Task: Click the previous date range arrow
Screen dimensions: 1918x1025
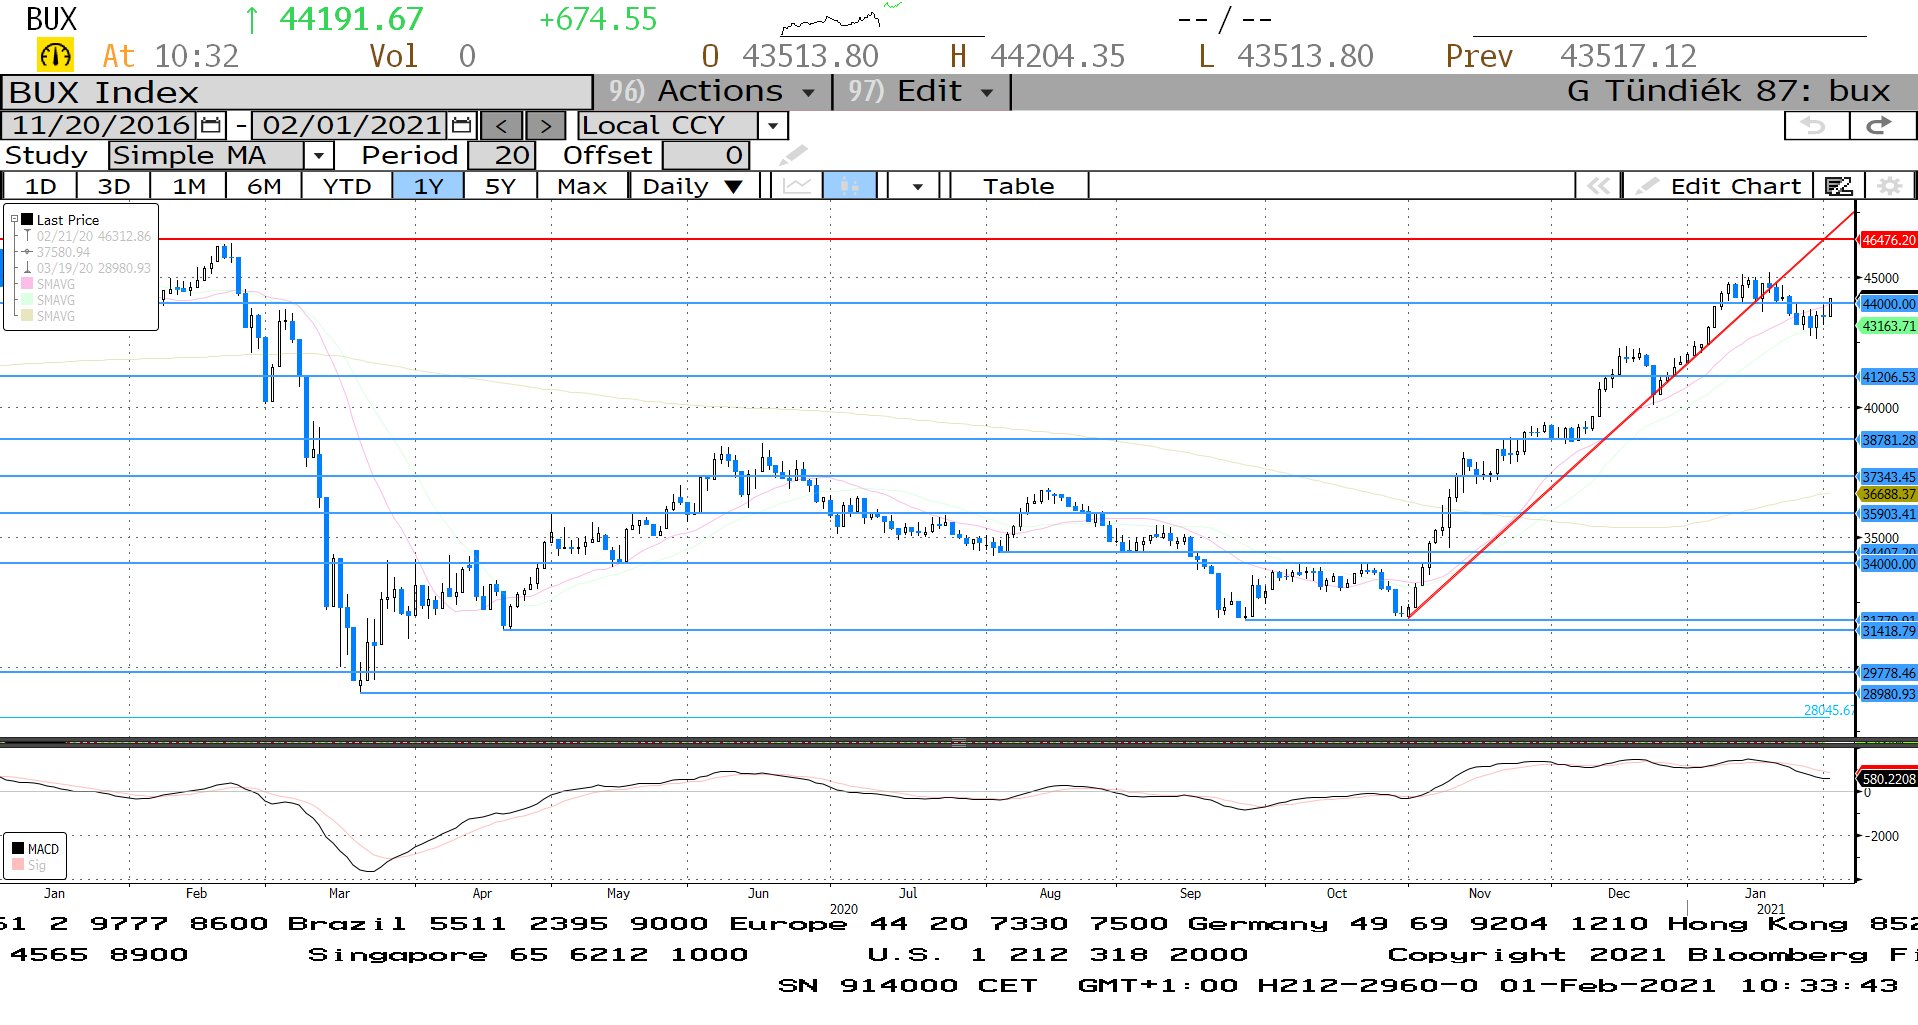Action: click(x=501, y=126)
